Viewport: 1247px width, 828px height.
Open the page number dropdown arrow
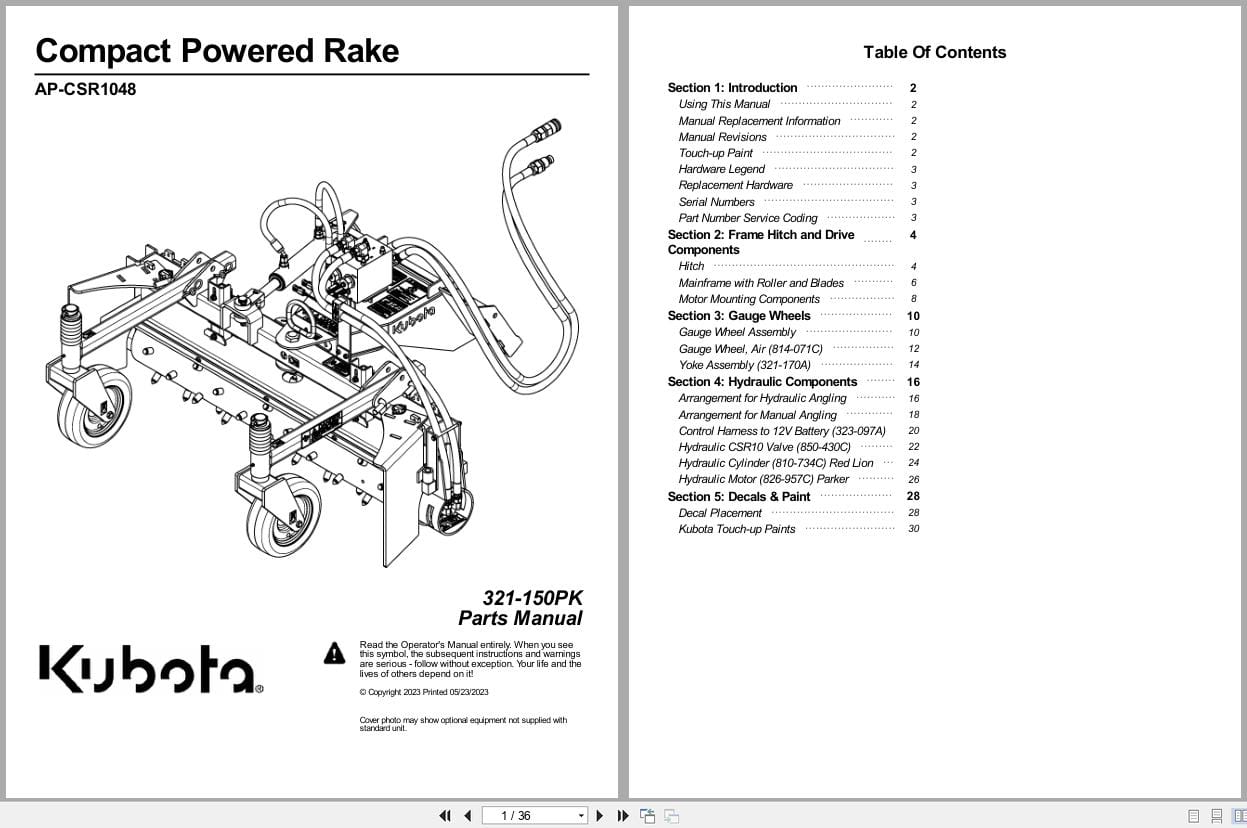click(580, 815)
